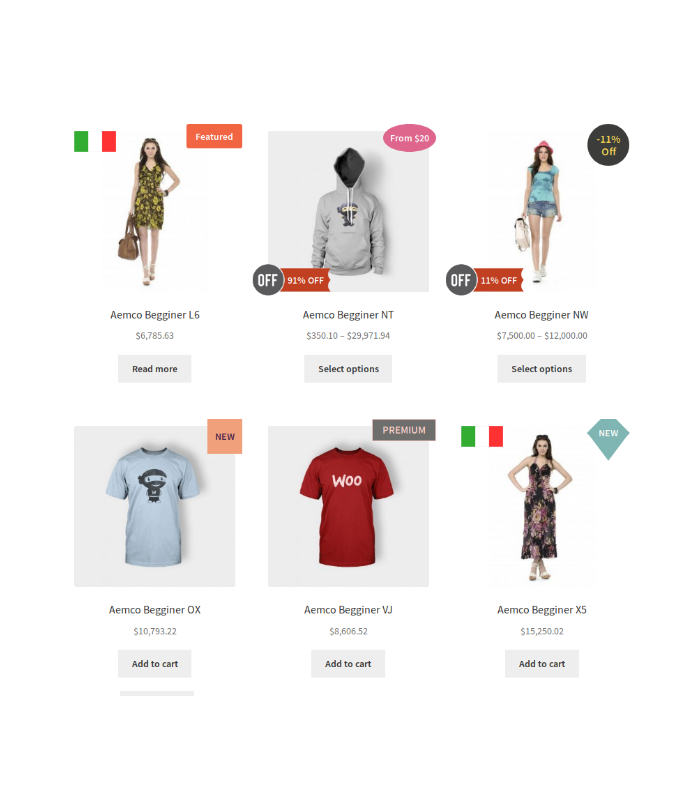Click the dark -11% Off circle badge
This screenshot has width=700, height=800.
point(608,145)
